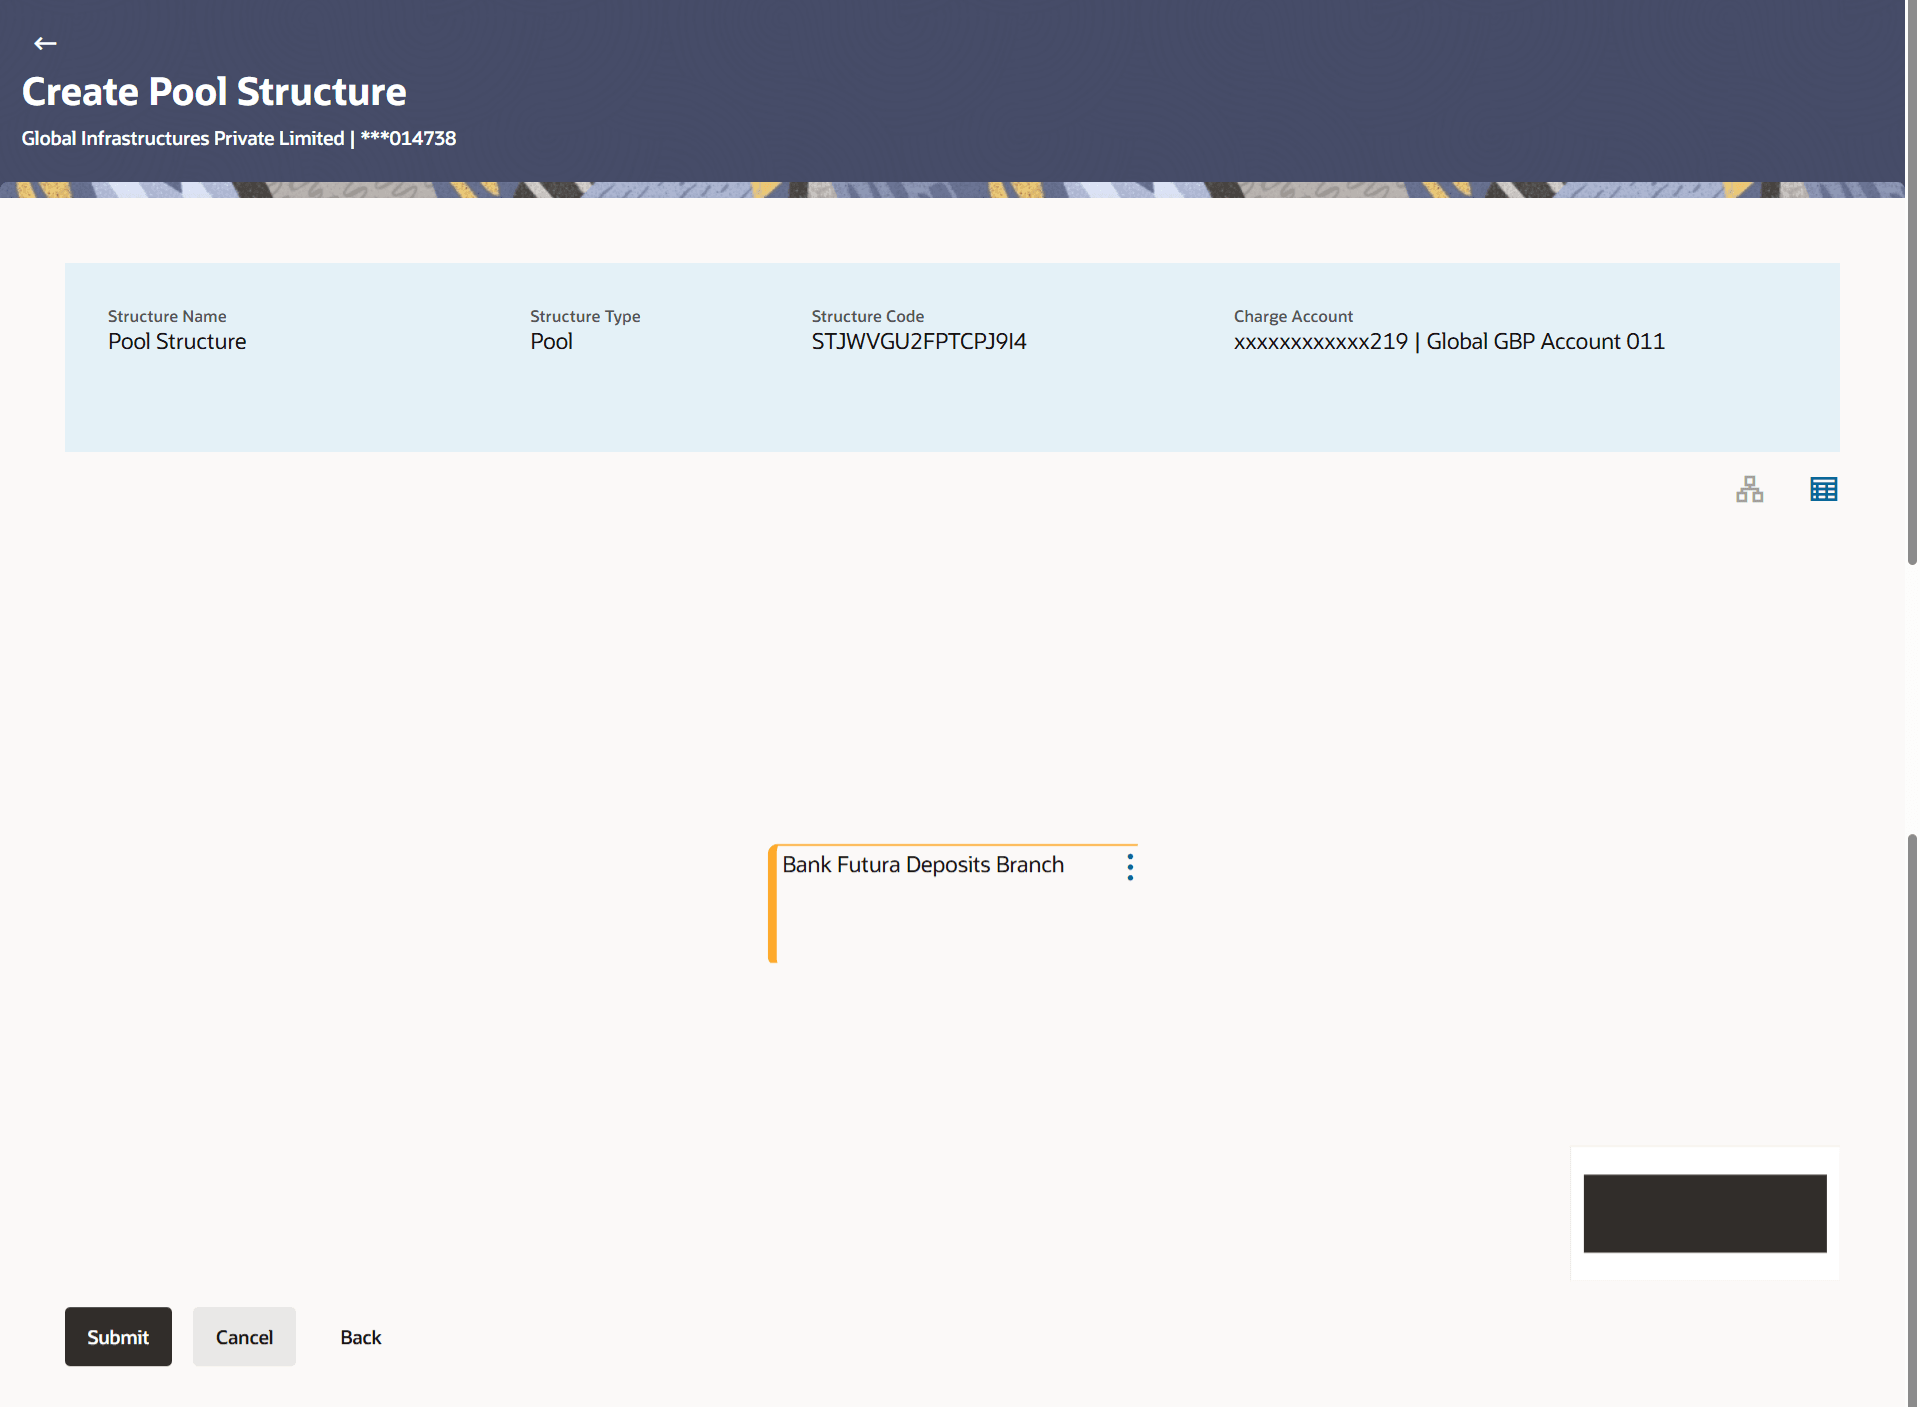Click the Pool Structure name value

click(177, 342)
